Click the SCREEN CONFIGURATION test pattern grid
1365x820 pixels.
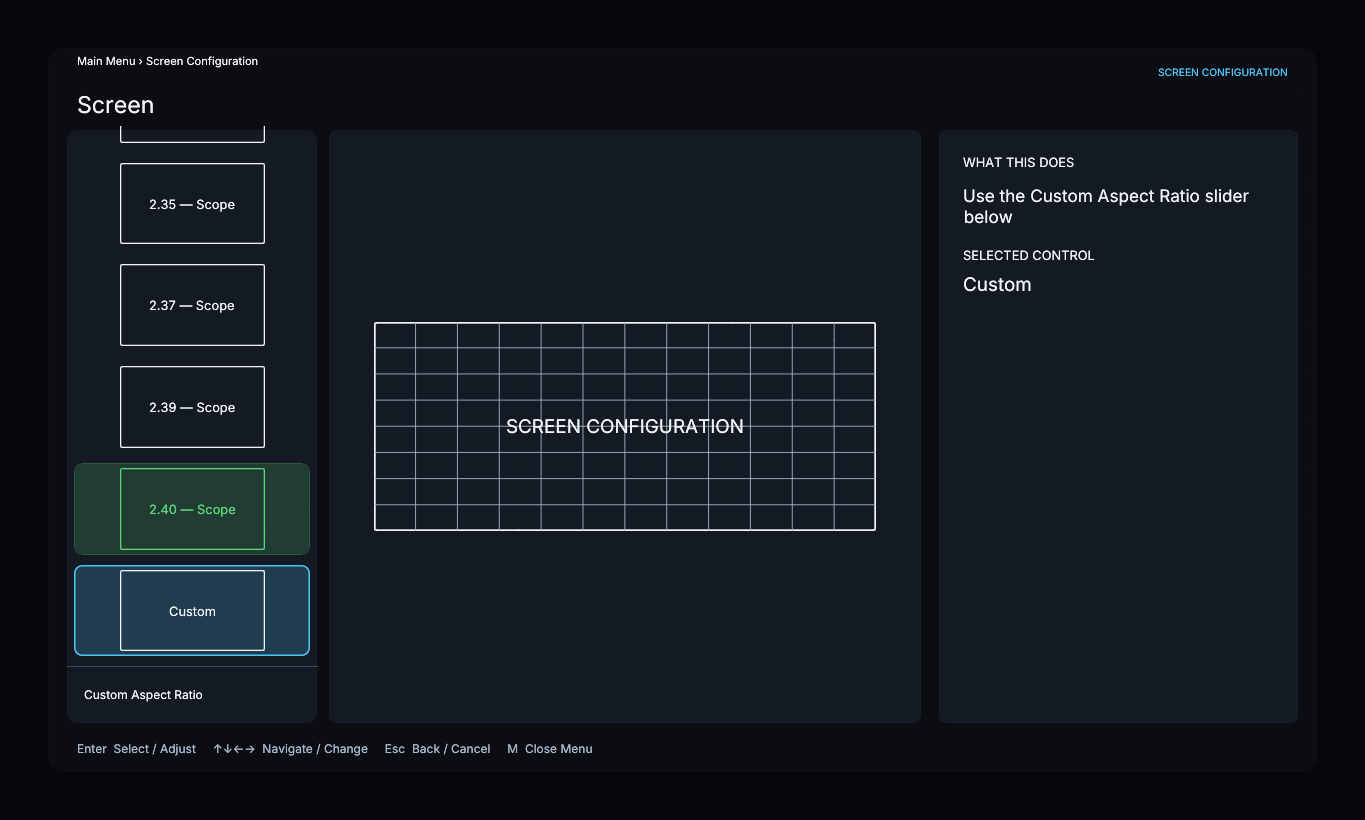click(625, 426)
